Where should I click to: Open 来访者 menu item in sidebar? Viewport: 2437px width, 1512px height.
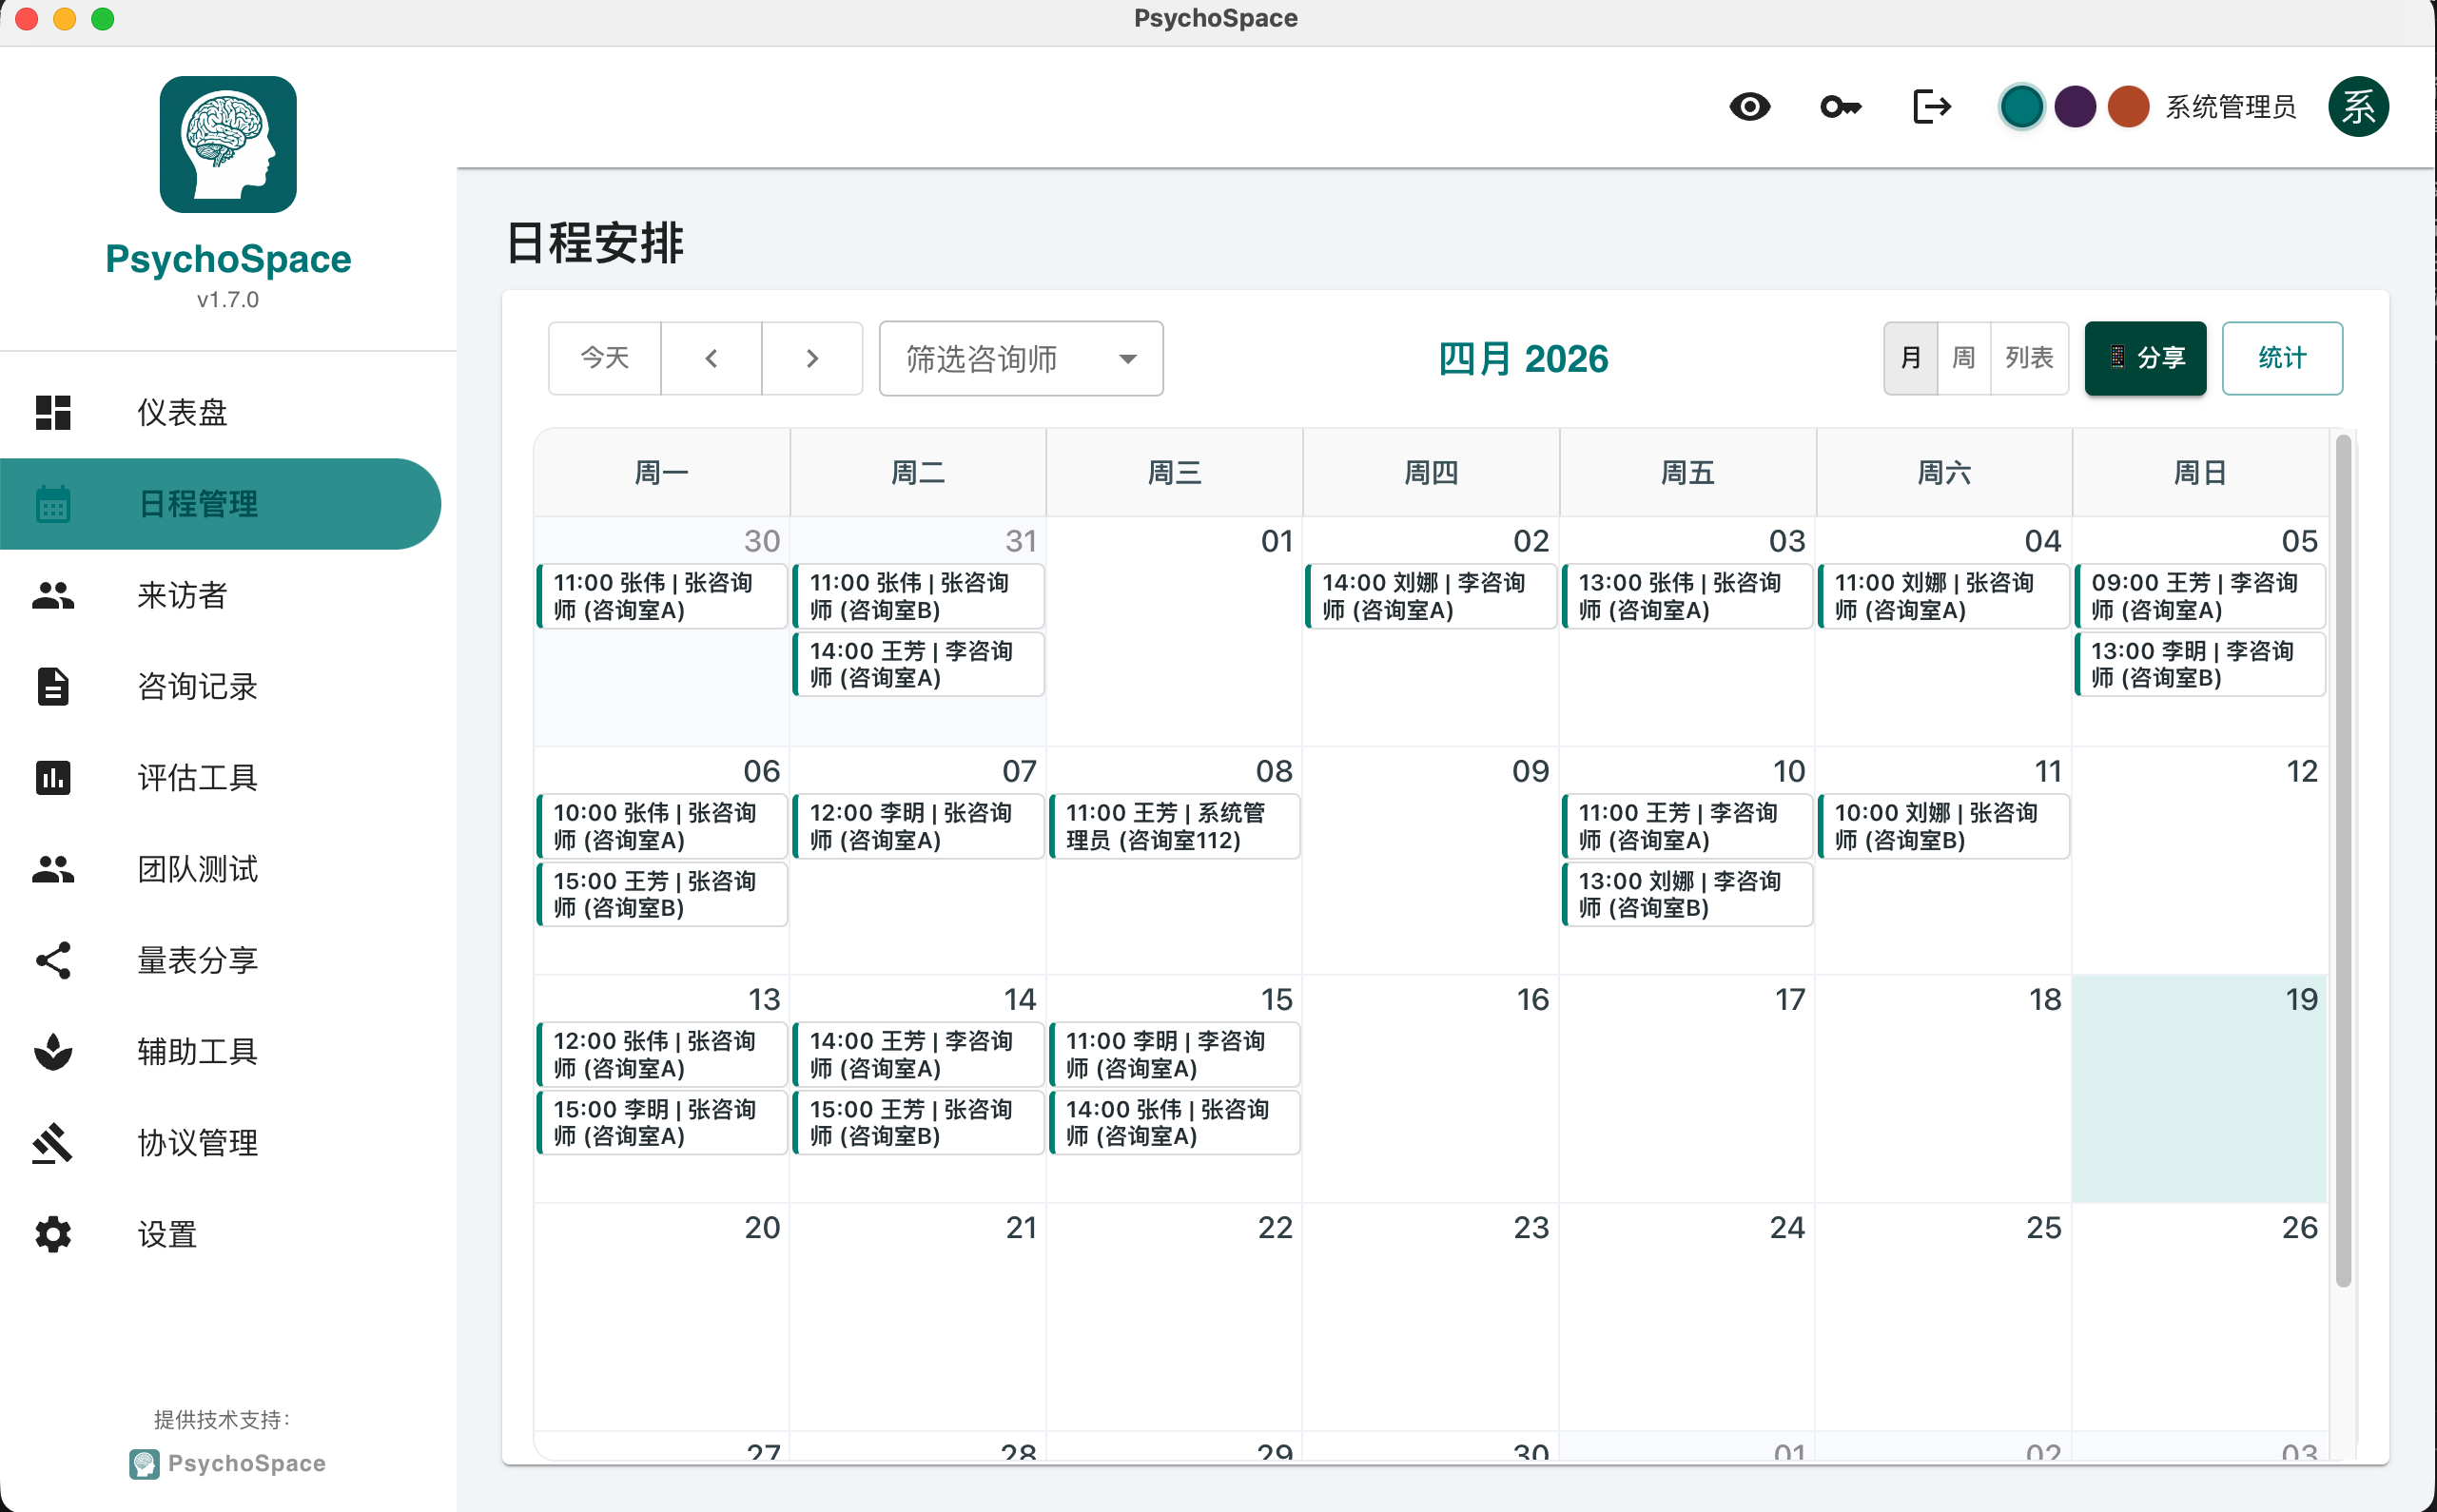coord(182,595)
